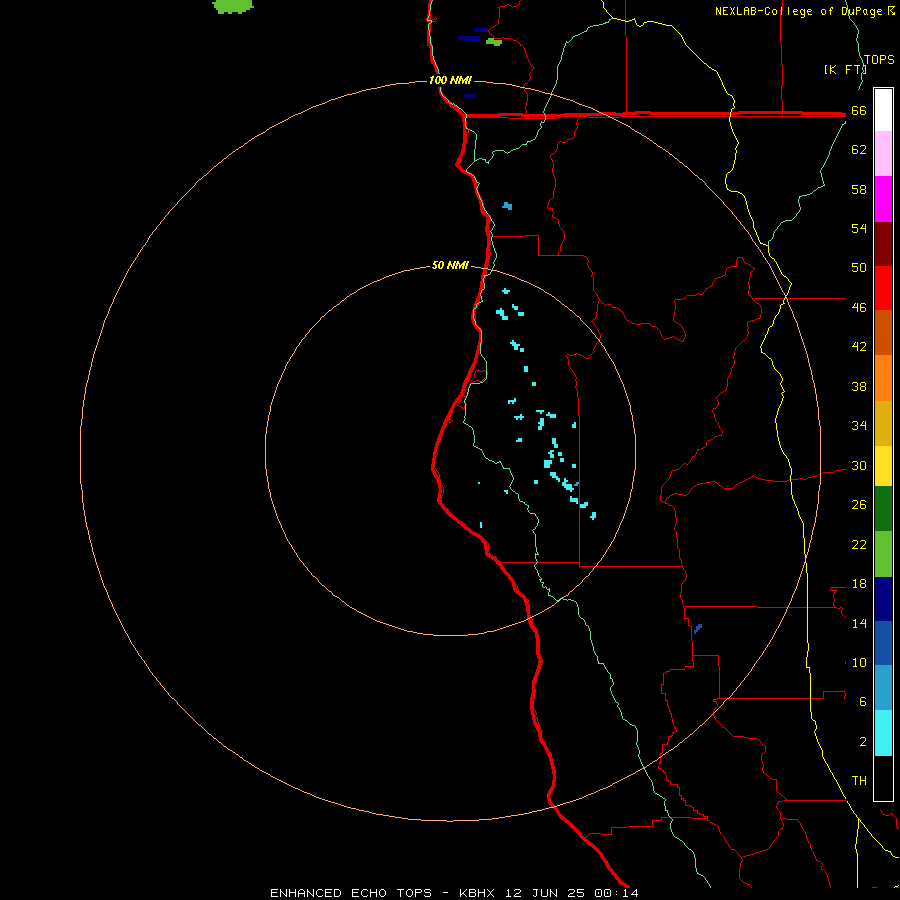Image resolution: width=900 pixels, height=900 pixels.
Task: Click the cyan 2 kft legend swatch
Action: click(883, 733)
